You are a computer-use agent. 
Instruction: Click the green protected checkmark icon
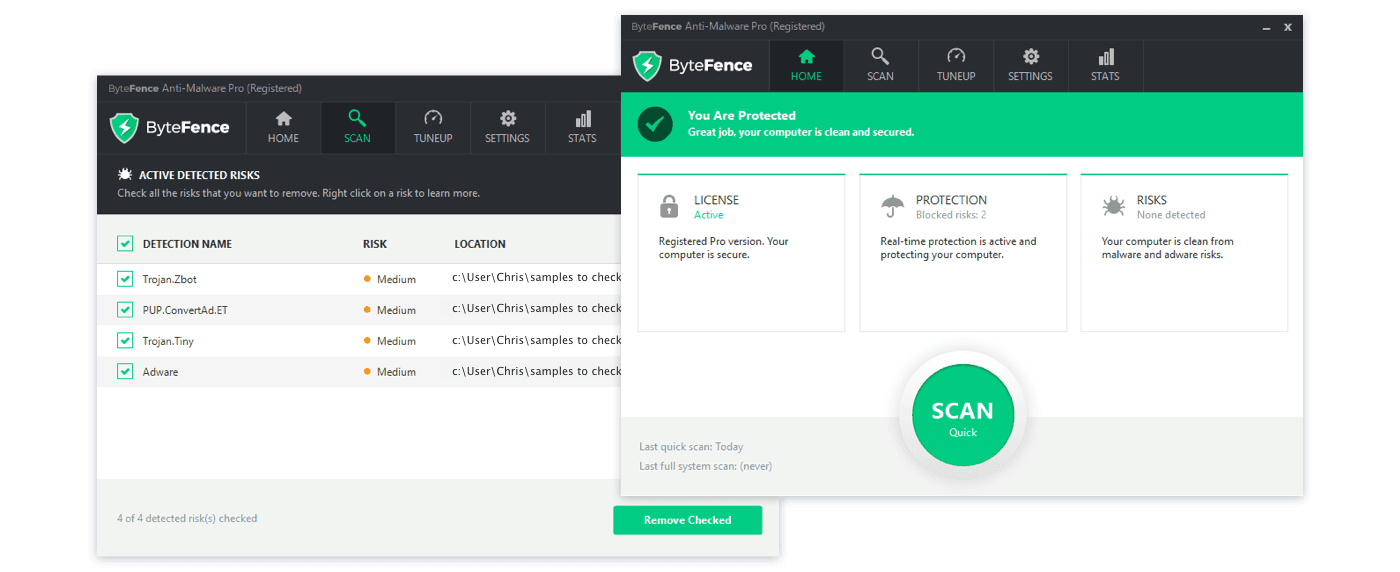655,124
